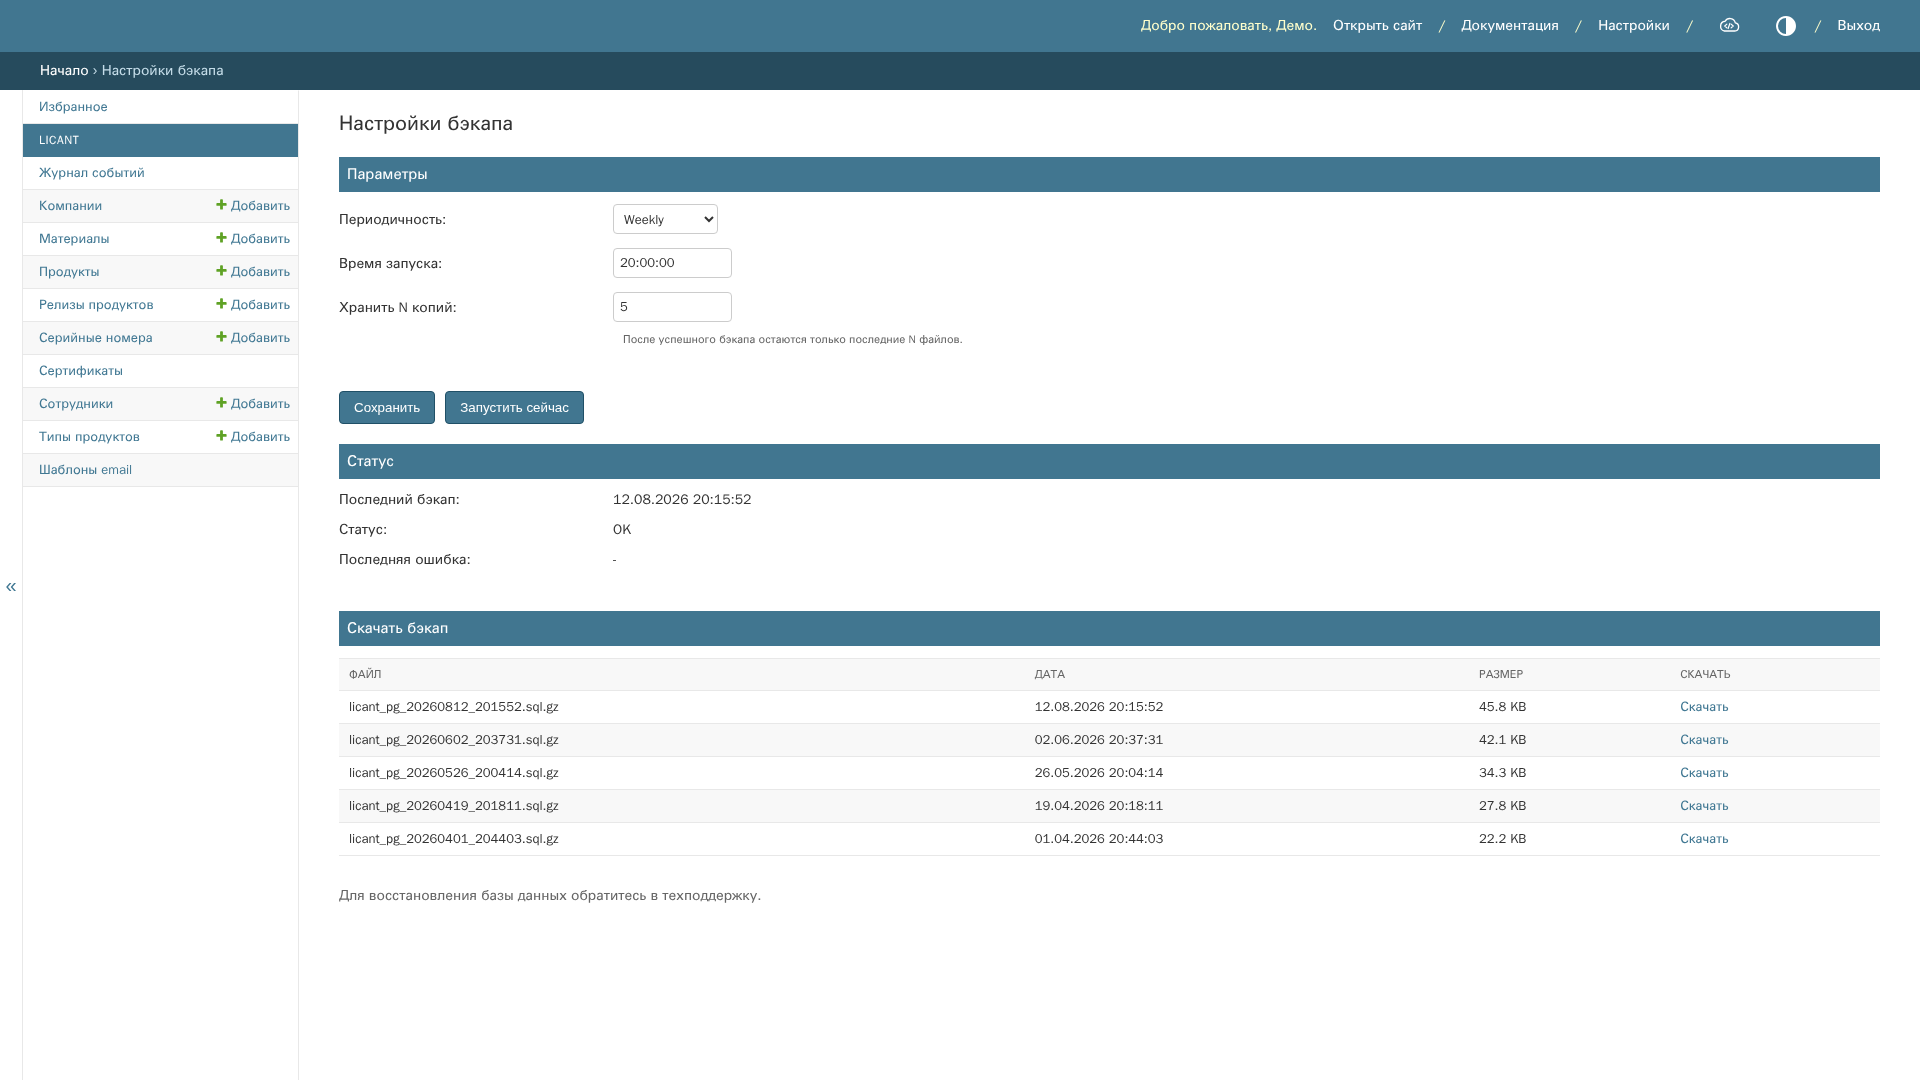Add a new Продукты entry
The width and height of the screenshot is (1920, 1080).
pyautogui.click(x=253, y=272)
